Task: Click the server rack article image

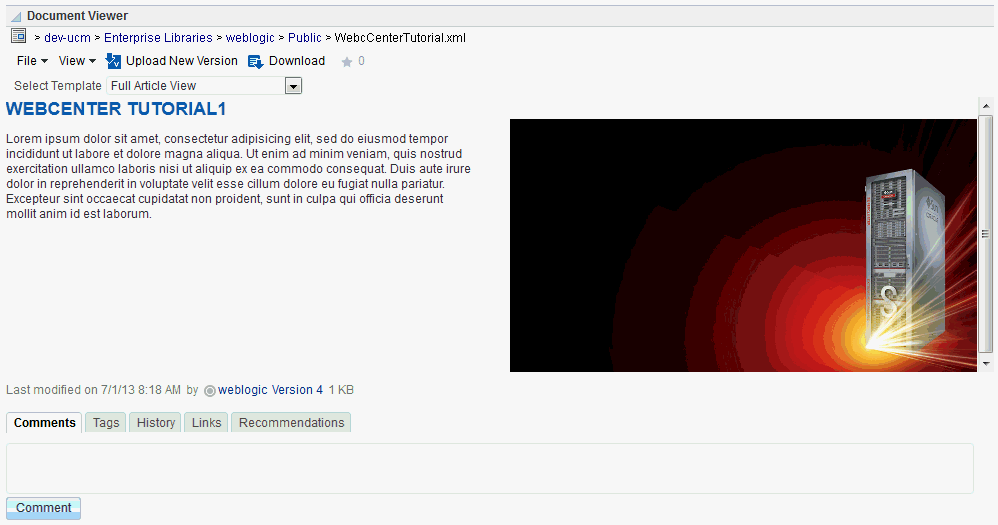Action: pos(743,245)
